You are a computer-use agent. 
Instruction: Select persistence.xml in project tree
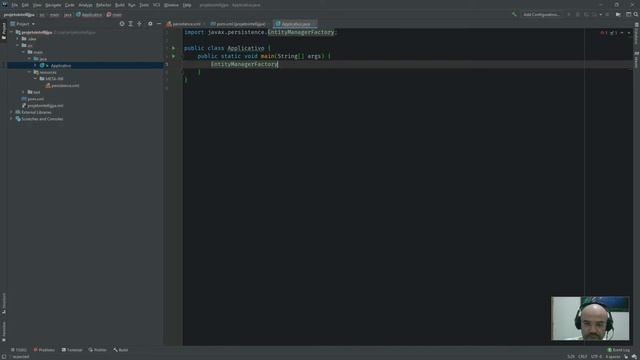[x=62, y=86]
